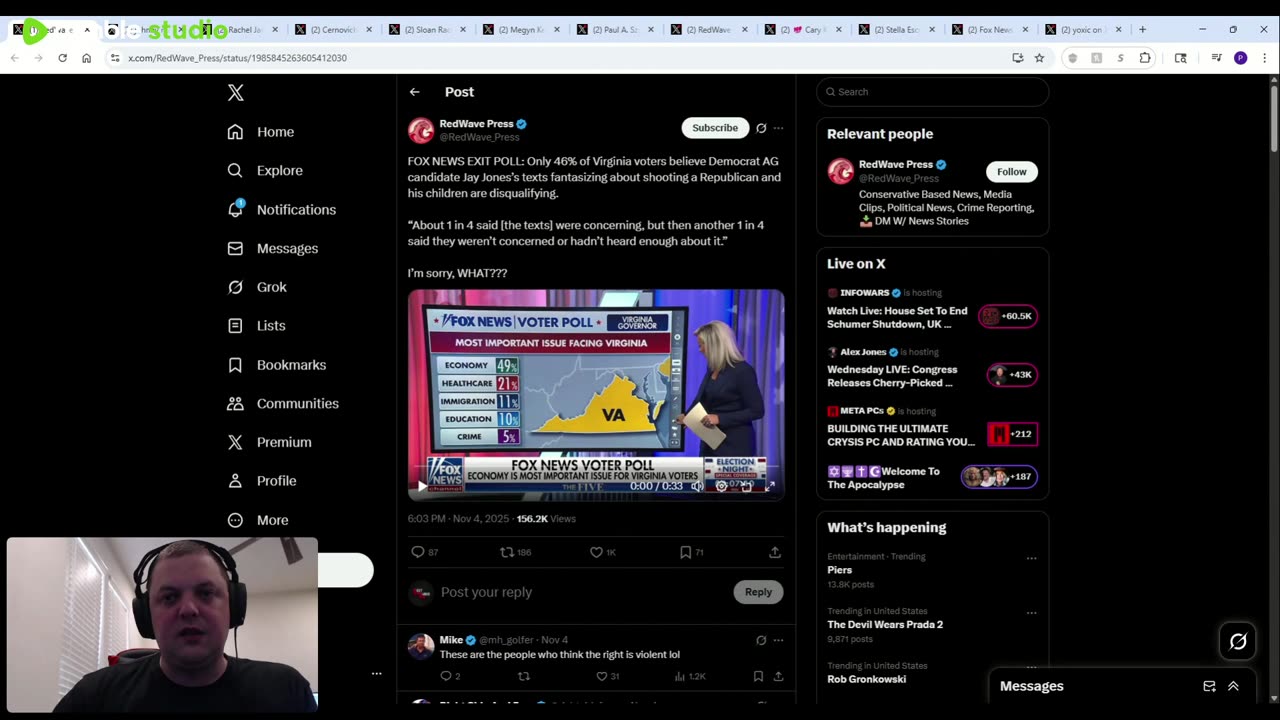Screen dimensions: 1280x720
Task: Open the Piers trending topic
Action: click(839, 570)
